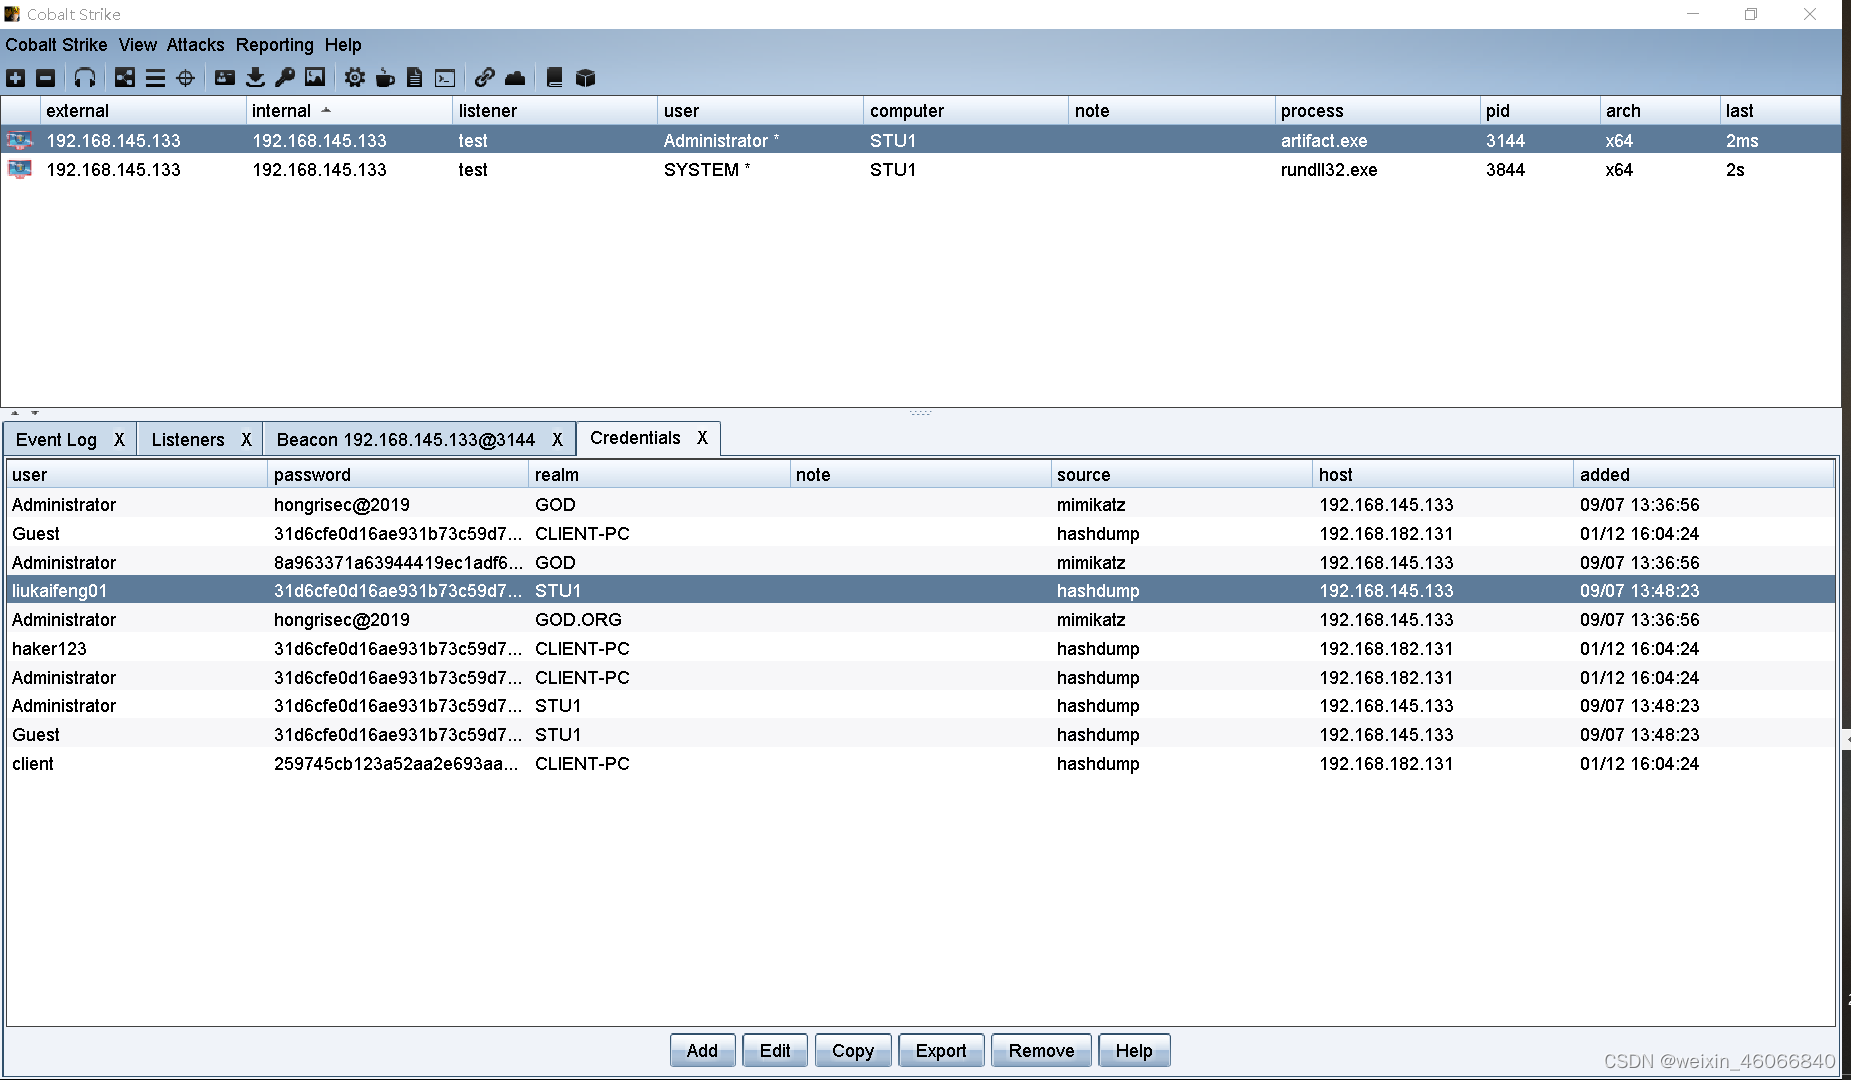Sort credentials by user column header
This screenshot has width=1851, height=1080.
pos(137,475)
